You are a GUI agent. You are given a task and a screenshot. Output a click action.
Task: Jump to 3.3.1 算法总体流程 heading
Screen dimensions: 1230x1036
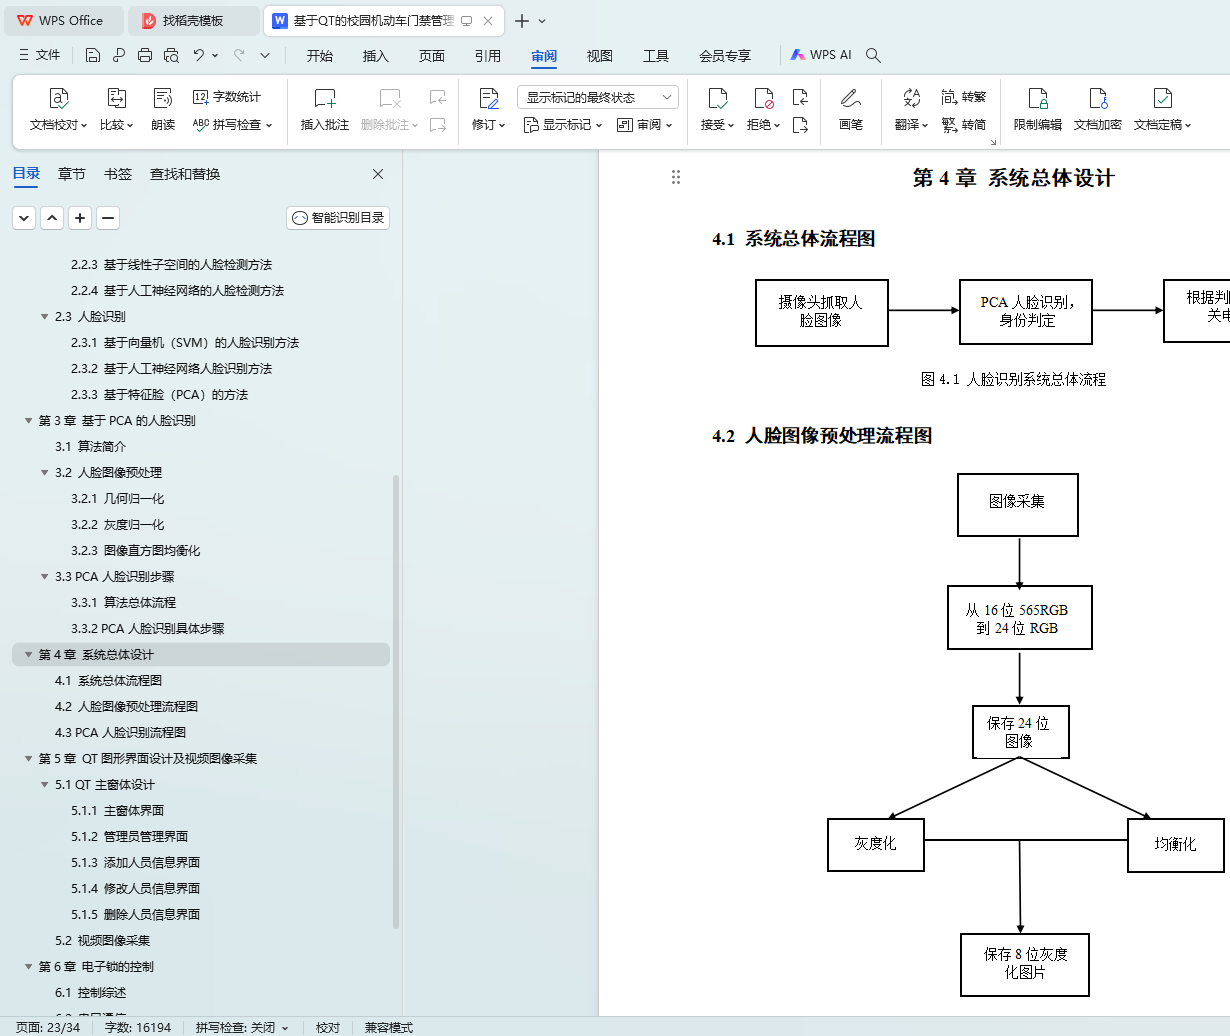tap(123, 603)
